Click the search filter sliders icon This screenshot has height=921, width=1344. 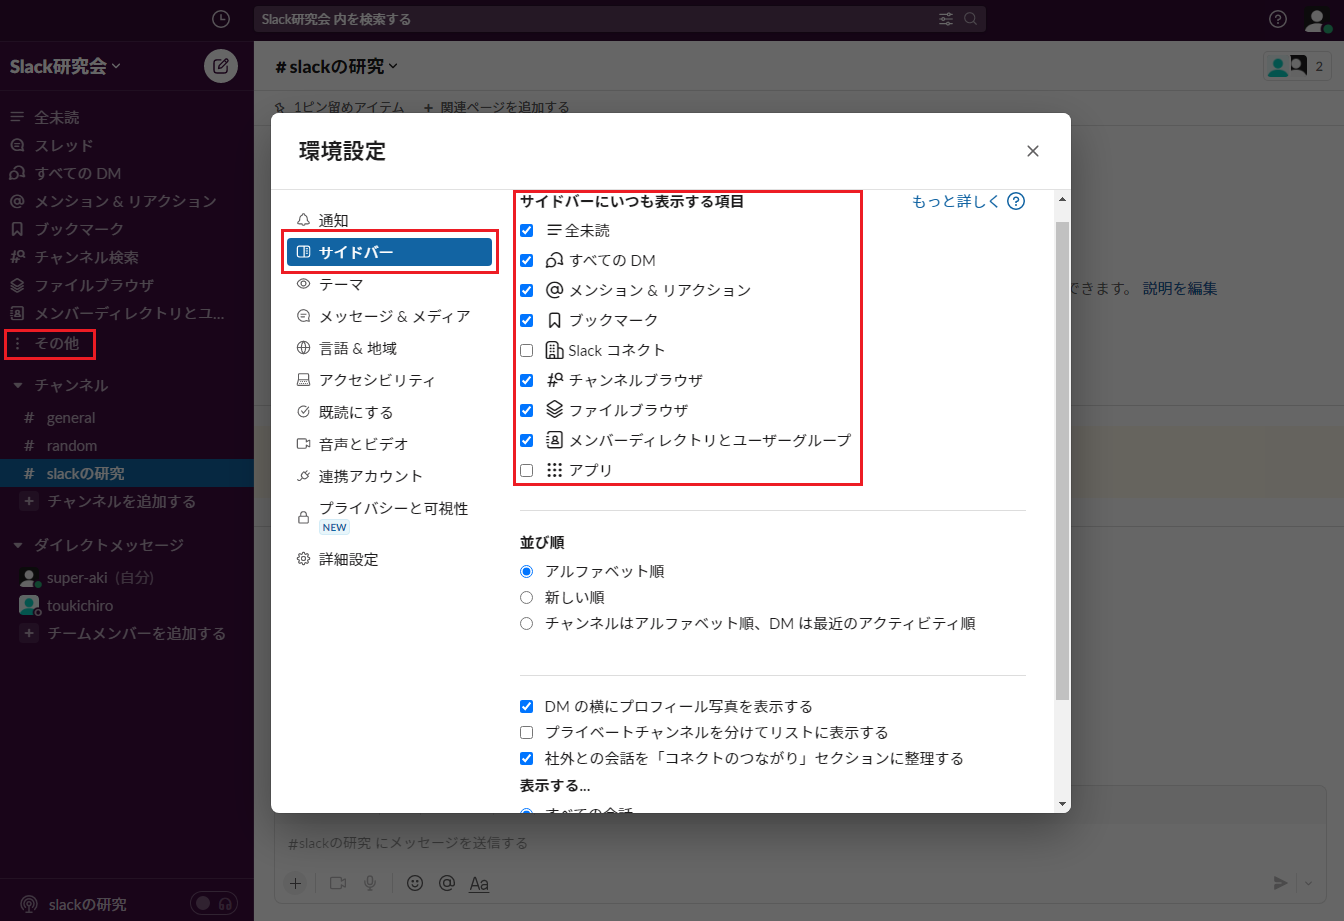pos(946,19)
